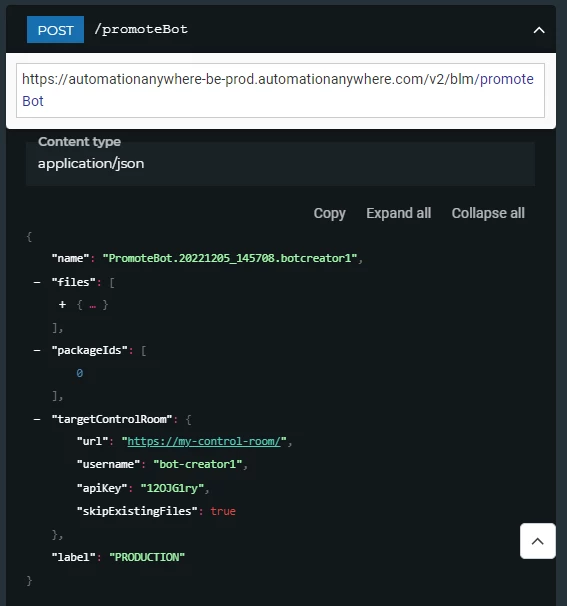Open the https://my-control-room/ link

click(x=204, y=441)
